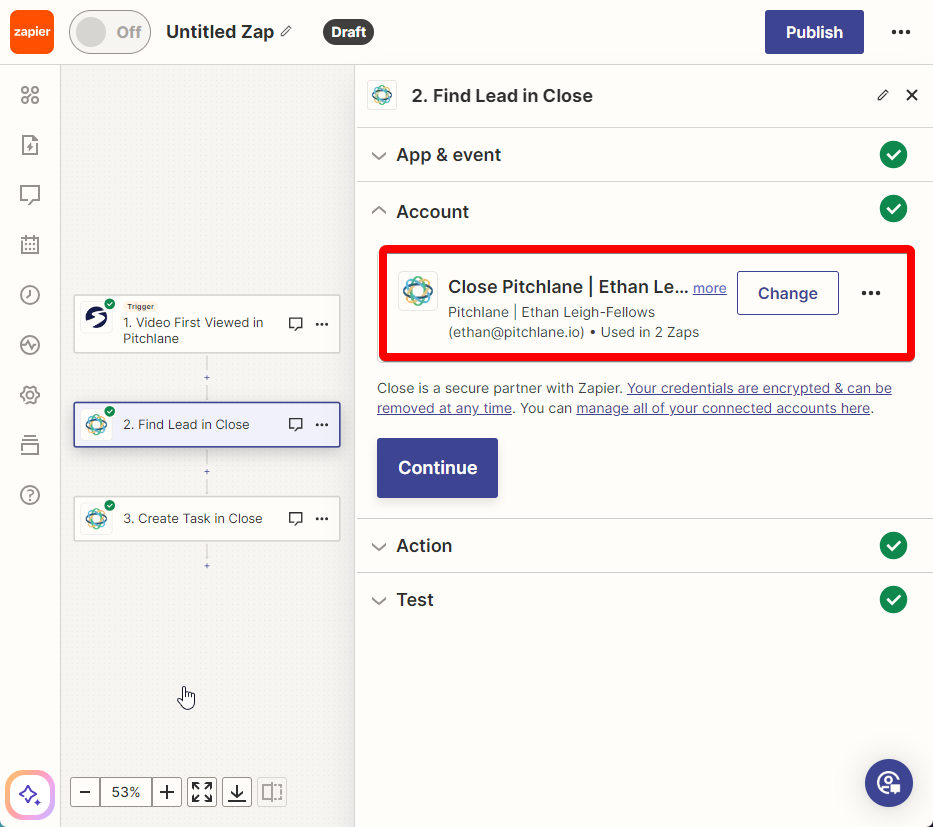Open the sidebar help question icon
The image size is (933, 827).
(30, 495)
